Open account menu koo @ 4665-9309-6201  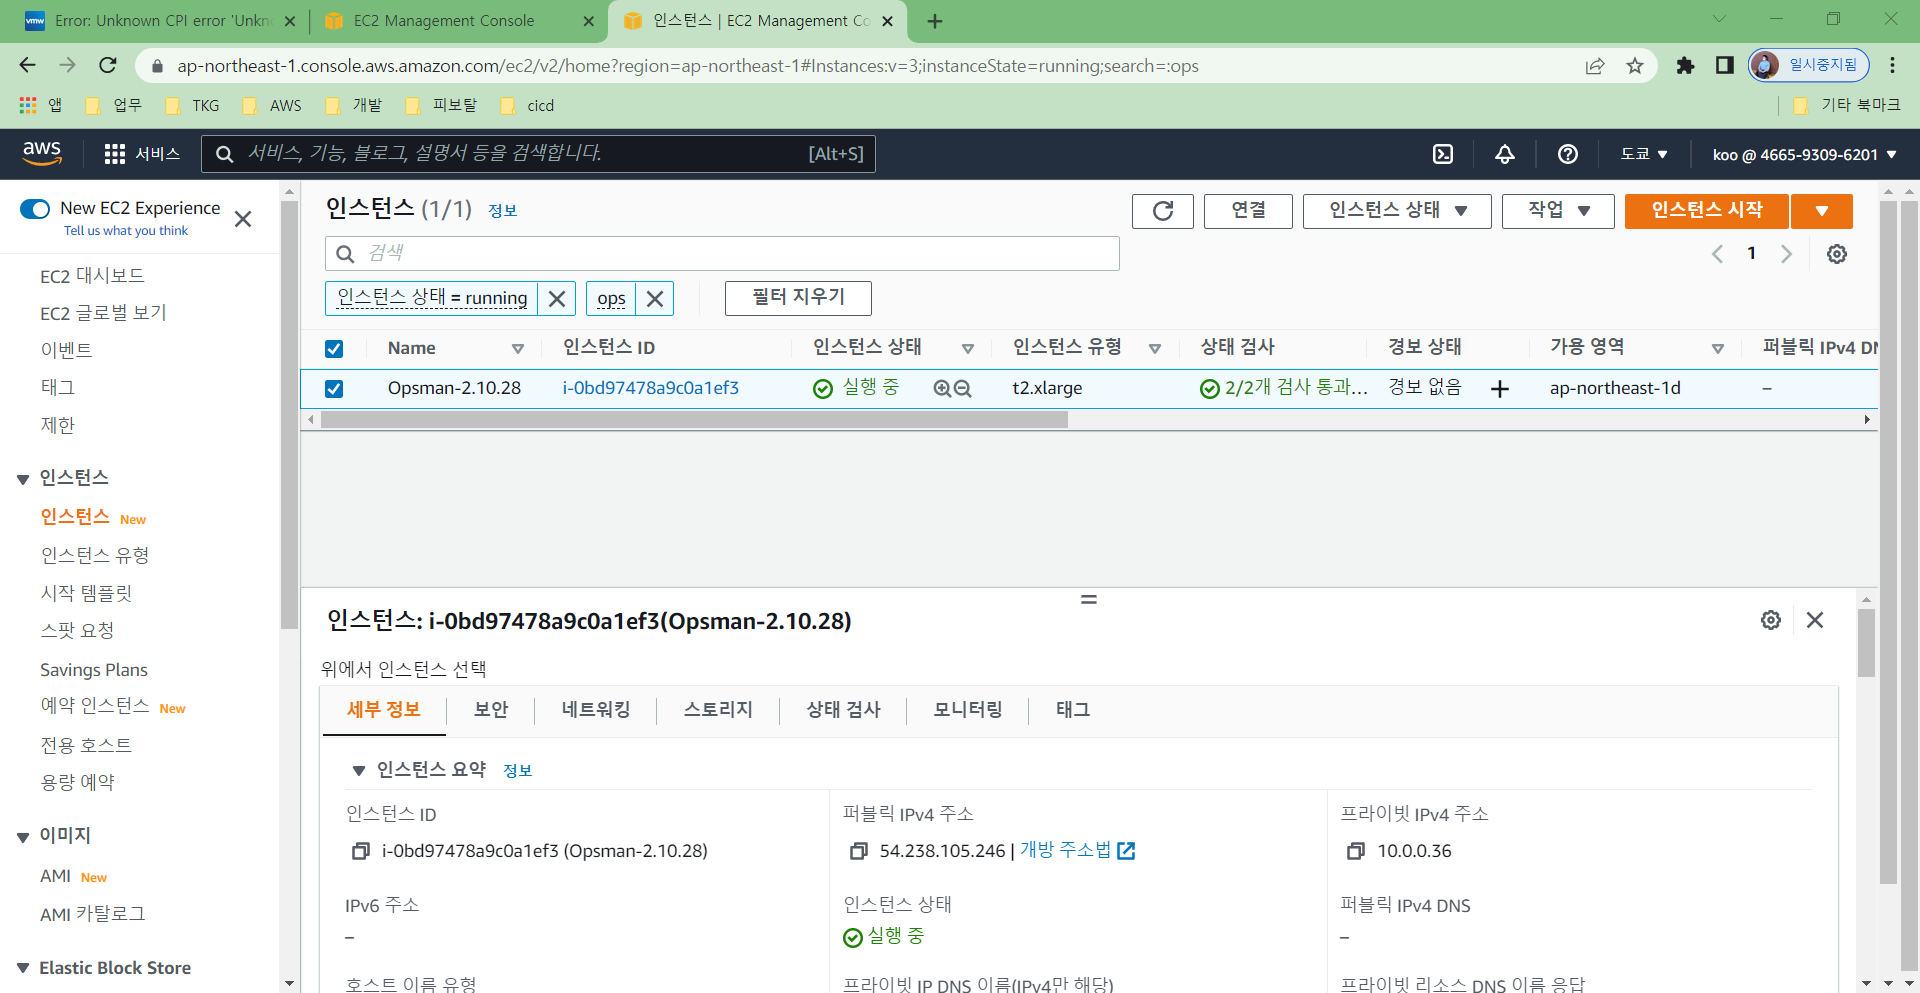[1804, 154]
